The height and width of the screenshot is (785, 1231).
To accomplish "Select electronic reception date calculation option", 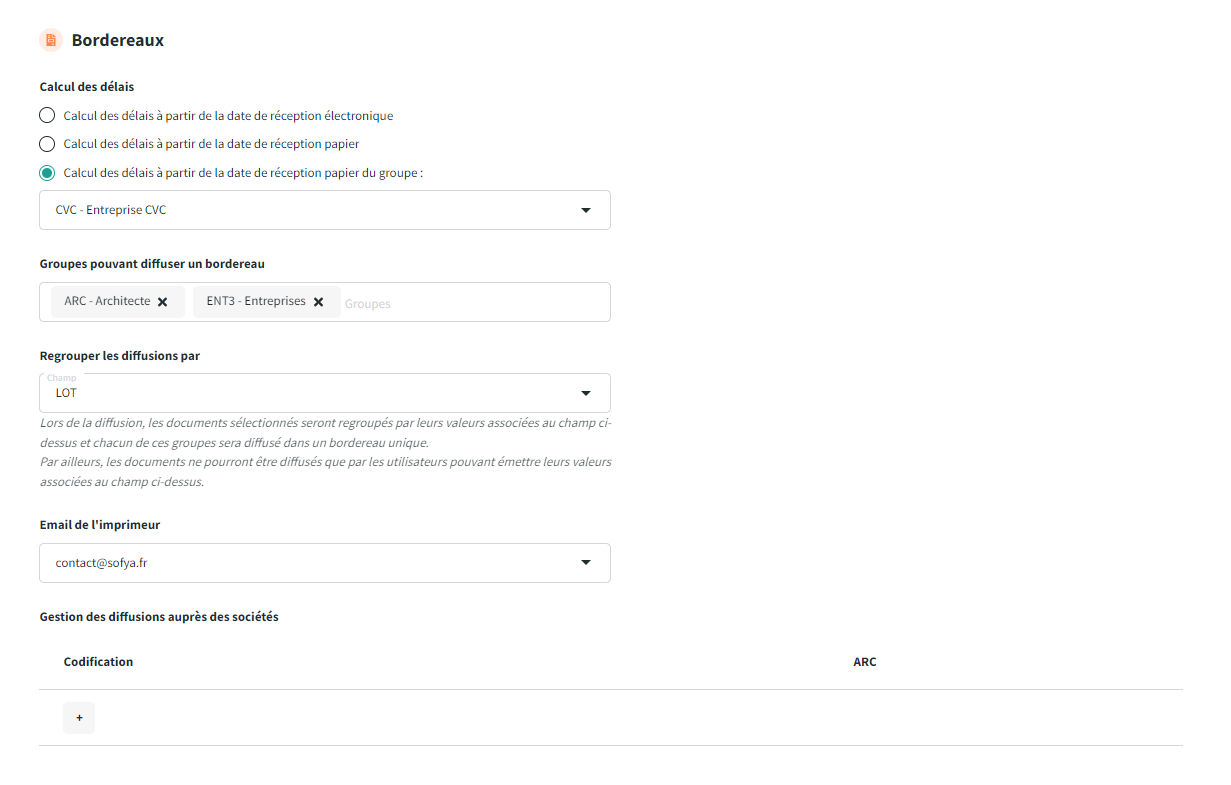I will 47,115.
